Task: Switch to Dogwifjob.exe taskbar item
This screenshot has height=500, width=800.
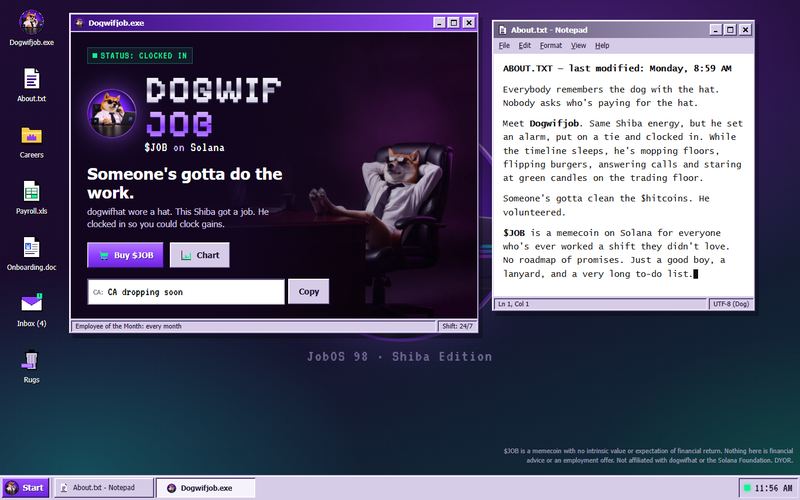Action: pyautogui.click(x=205, y=488)
